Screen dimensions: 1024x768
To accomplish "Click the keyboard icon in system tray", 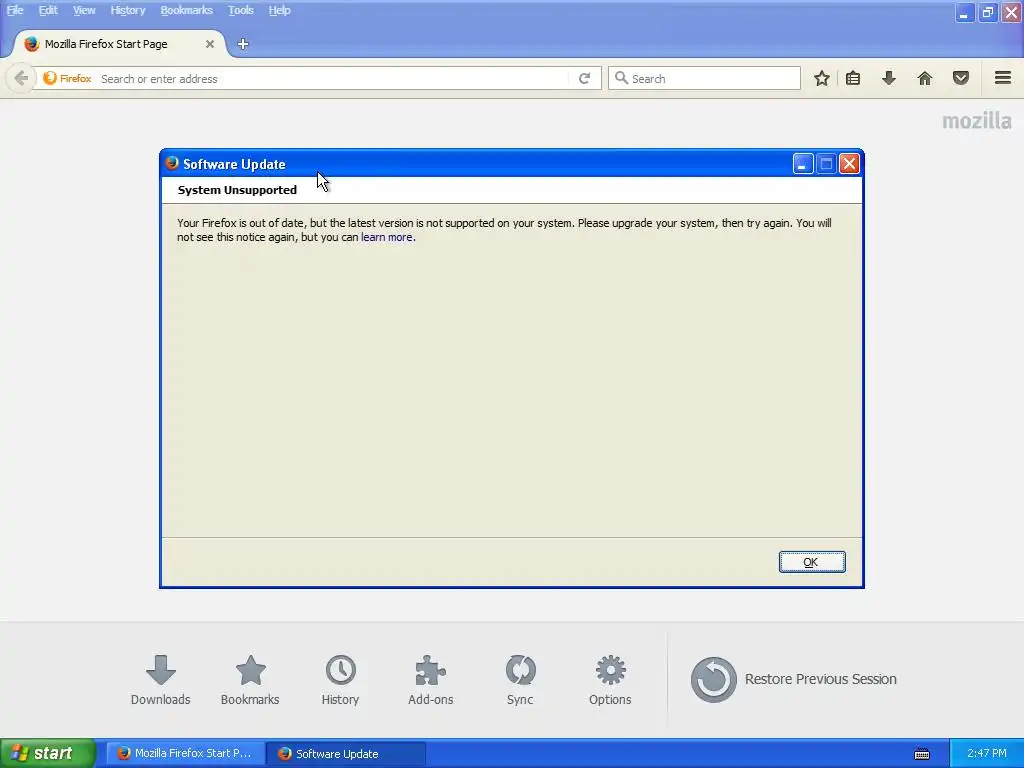I will pos(921,754).
